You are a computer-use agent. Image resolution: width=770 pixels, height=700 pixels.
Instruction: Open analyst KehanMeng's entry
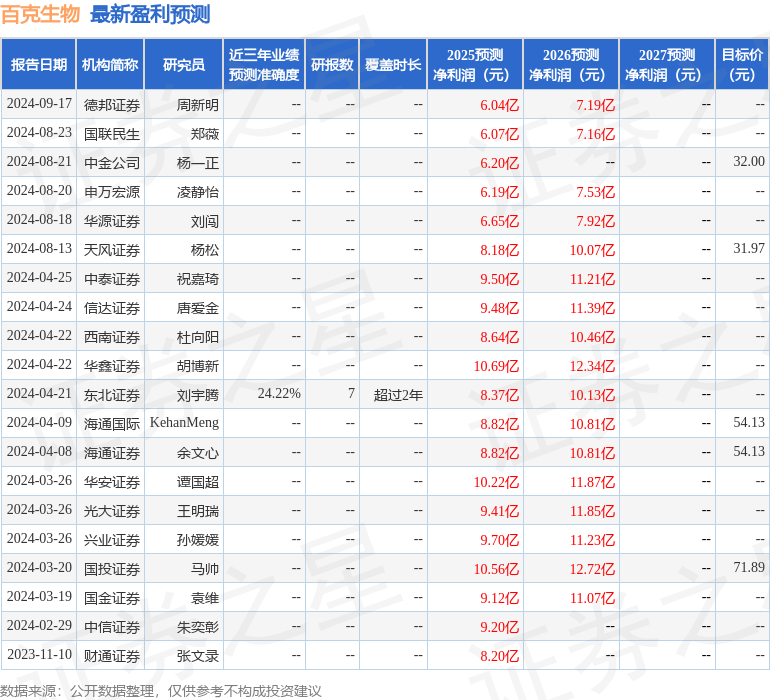tap(184, 424)
